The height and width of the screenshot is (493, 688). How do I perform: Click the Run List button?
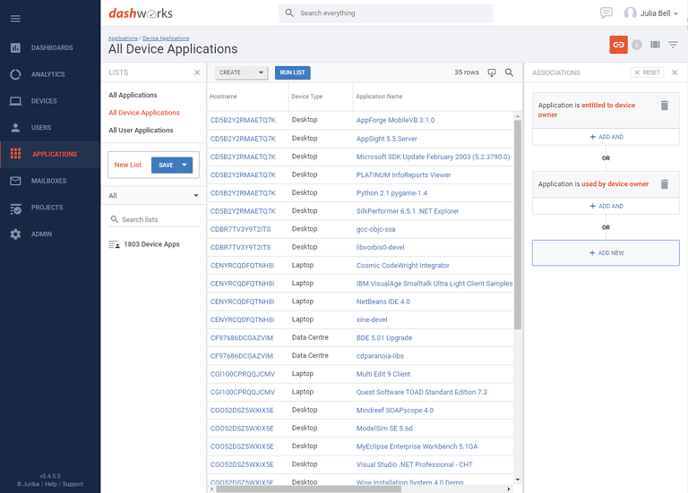[x=292, y=72]
